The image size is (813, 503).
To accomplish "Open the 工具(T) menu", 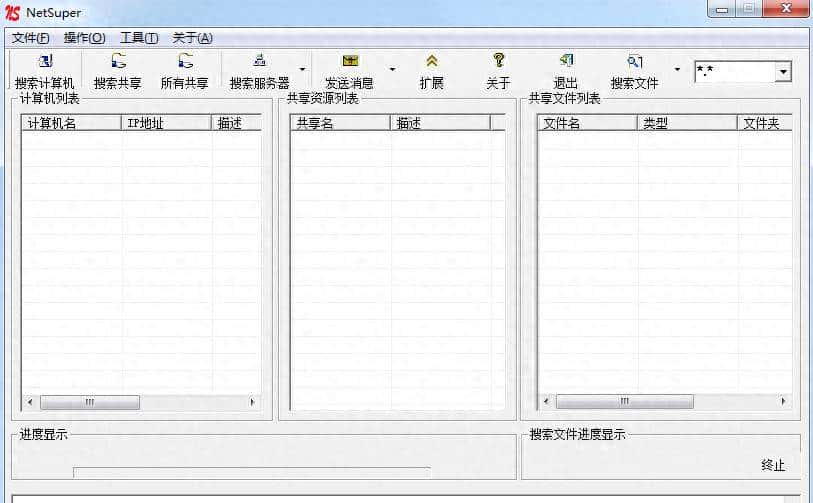I will 139,38.
